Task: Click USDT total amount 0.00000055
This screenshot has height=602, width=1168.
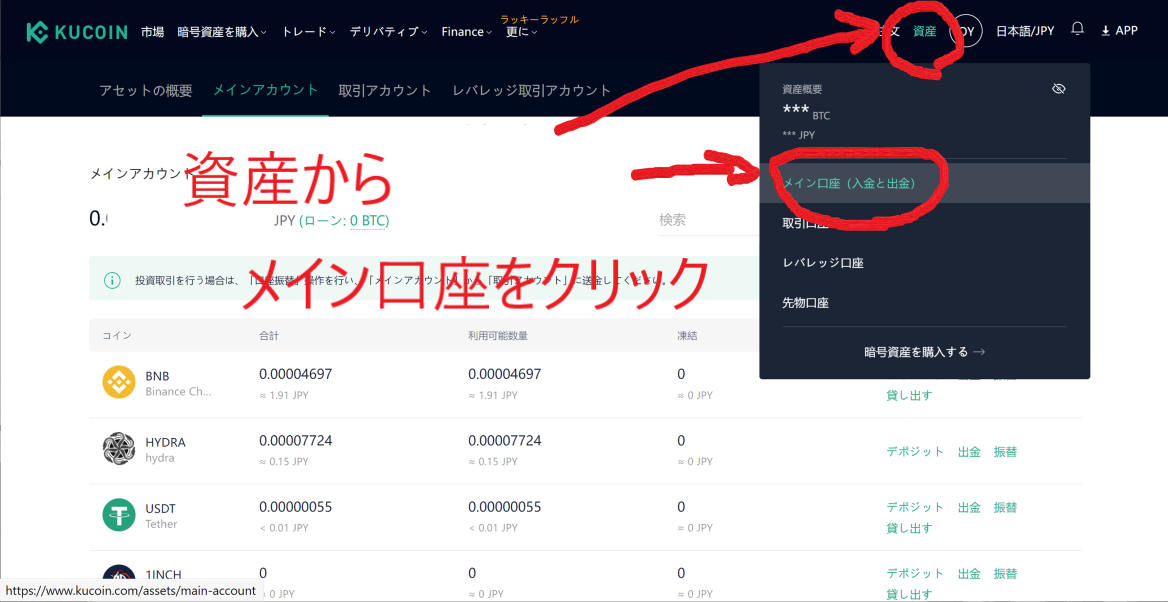Action: pos(296,507)
